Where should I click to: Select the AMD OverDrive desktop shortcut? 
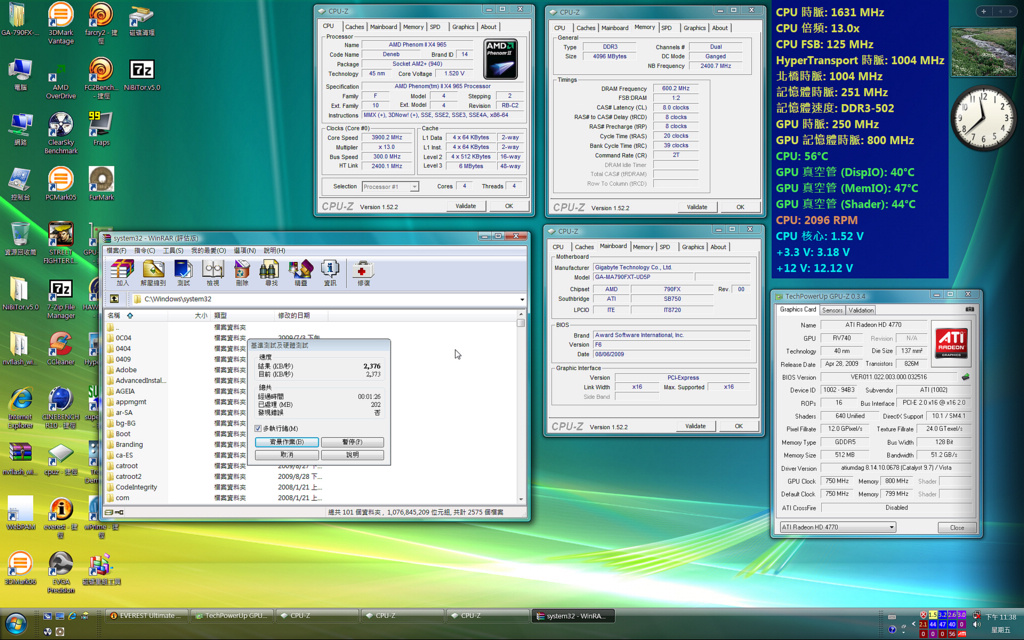[61, 78]
